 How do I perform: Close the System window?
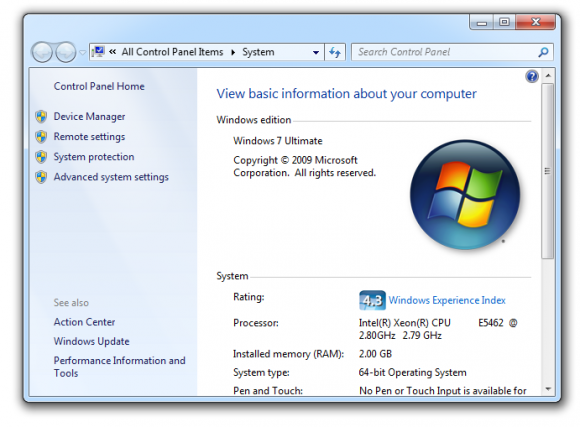[535, 22]
